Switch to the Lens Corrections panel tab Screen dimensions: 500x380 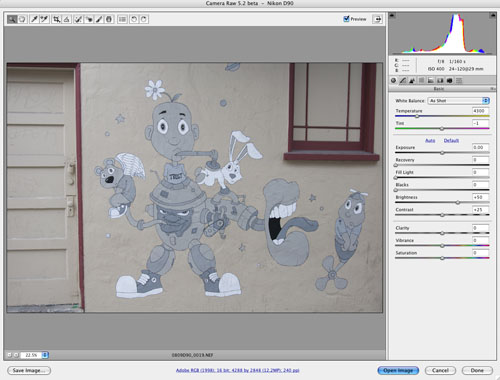coord(440,80)
